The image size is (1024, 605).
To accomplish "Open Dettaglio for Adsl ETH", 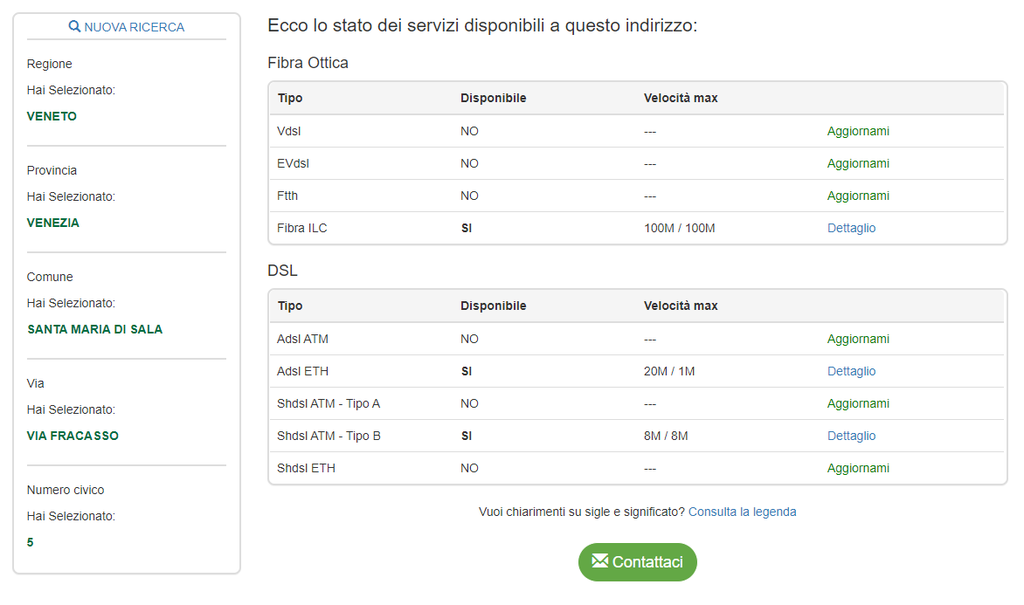I will (851, 371).
